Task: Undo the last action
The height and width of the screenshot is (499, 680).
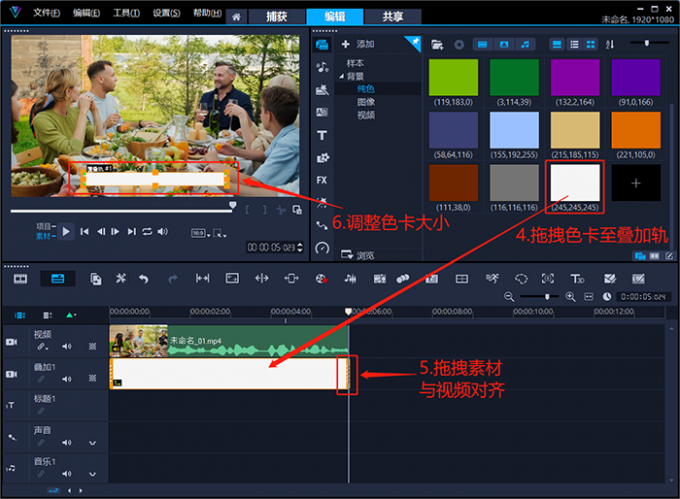Action: point(144,279)
